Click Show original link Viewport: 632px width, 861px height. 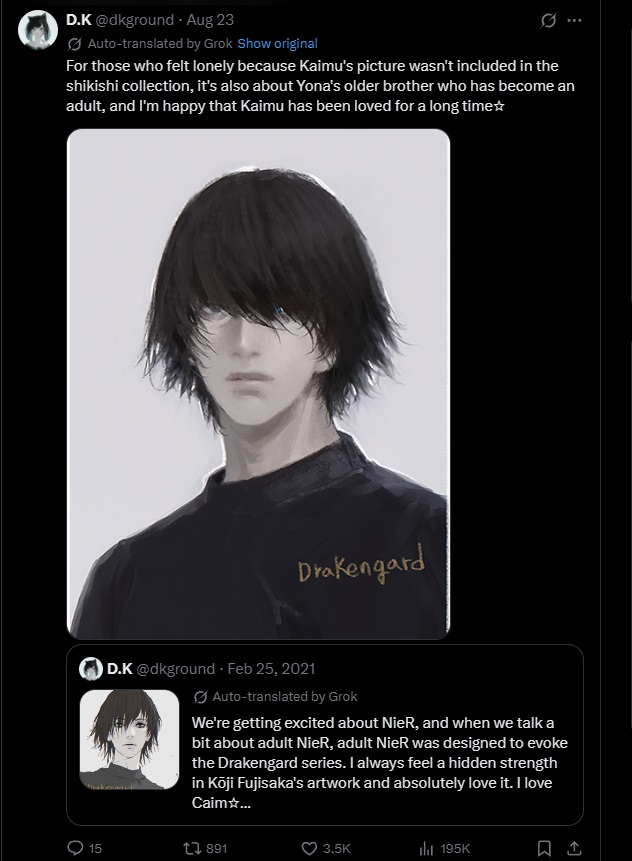click(277, 43)
